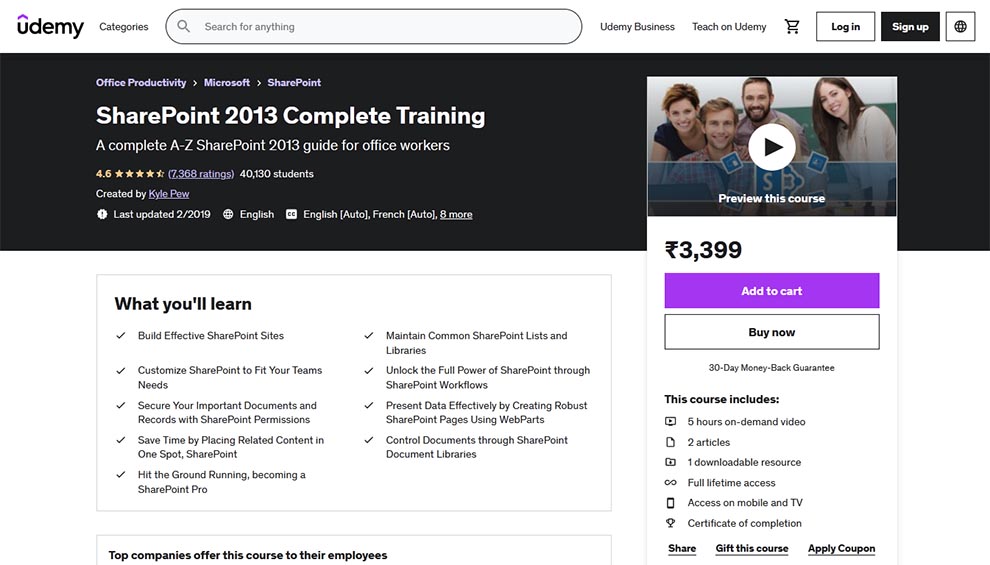The width and height of the screenshot is (990, 565).
Task: Expand the 8 more subtitles link
Action: [456, 215]
